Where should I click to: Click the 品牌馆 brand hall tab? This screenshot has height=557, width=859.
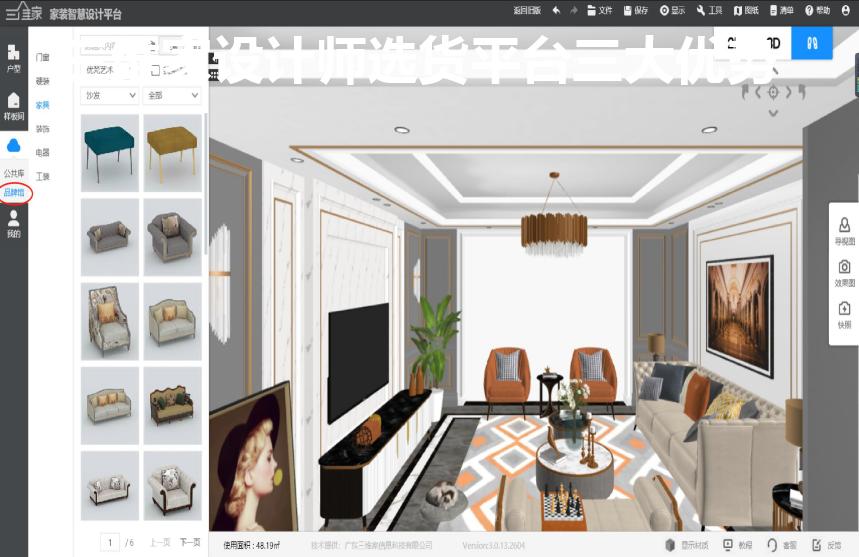pos(14,192)
